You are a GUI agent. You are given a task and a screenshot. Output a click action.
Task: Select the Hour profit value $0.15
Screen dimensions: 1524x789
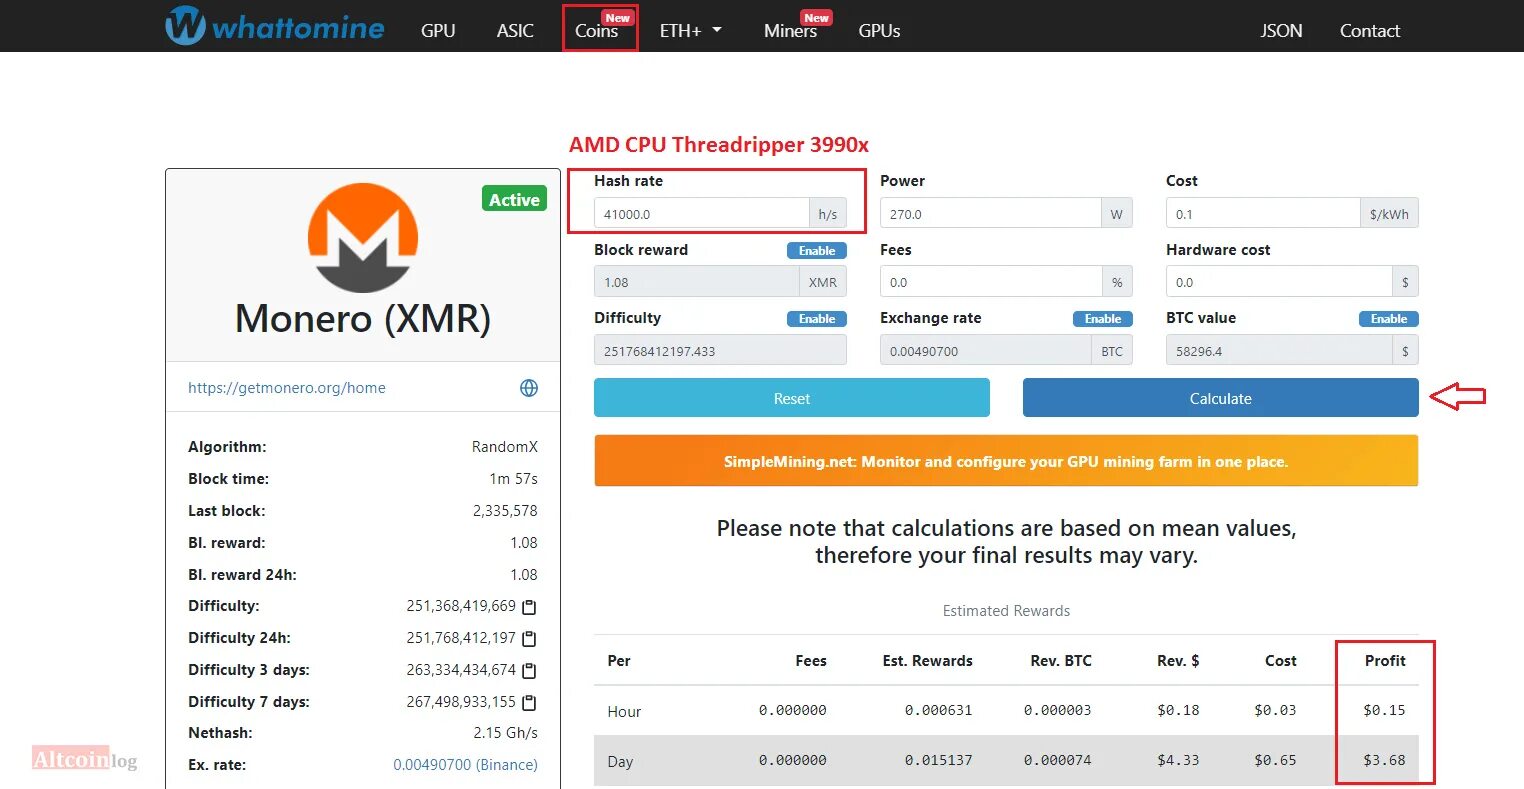click(x=1384, y=710)
